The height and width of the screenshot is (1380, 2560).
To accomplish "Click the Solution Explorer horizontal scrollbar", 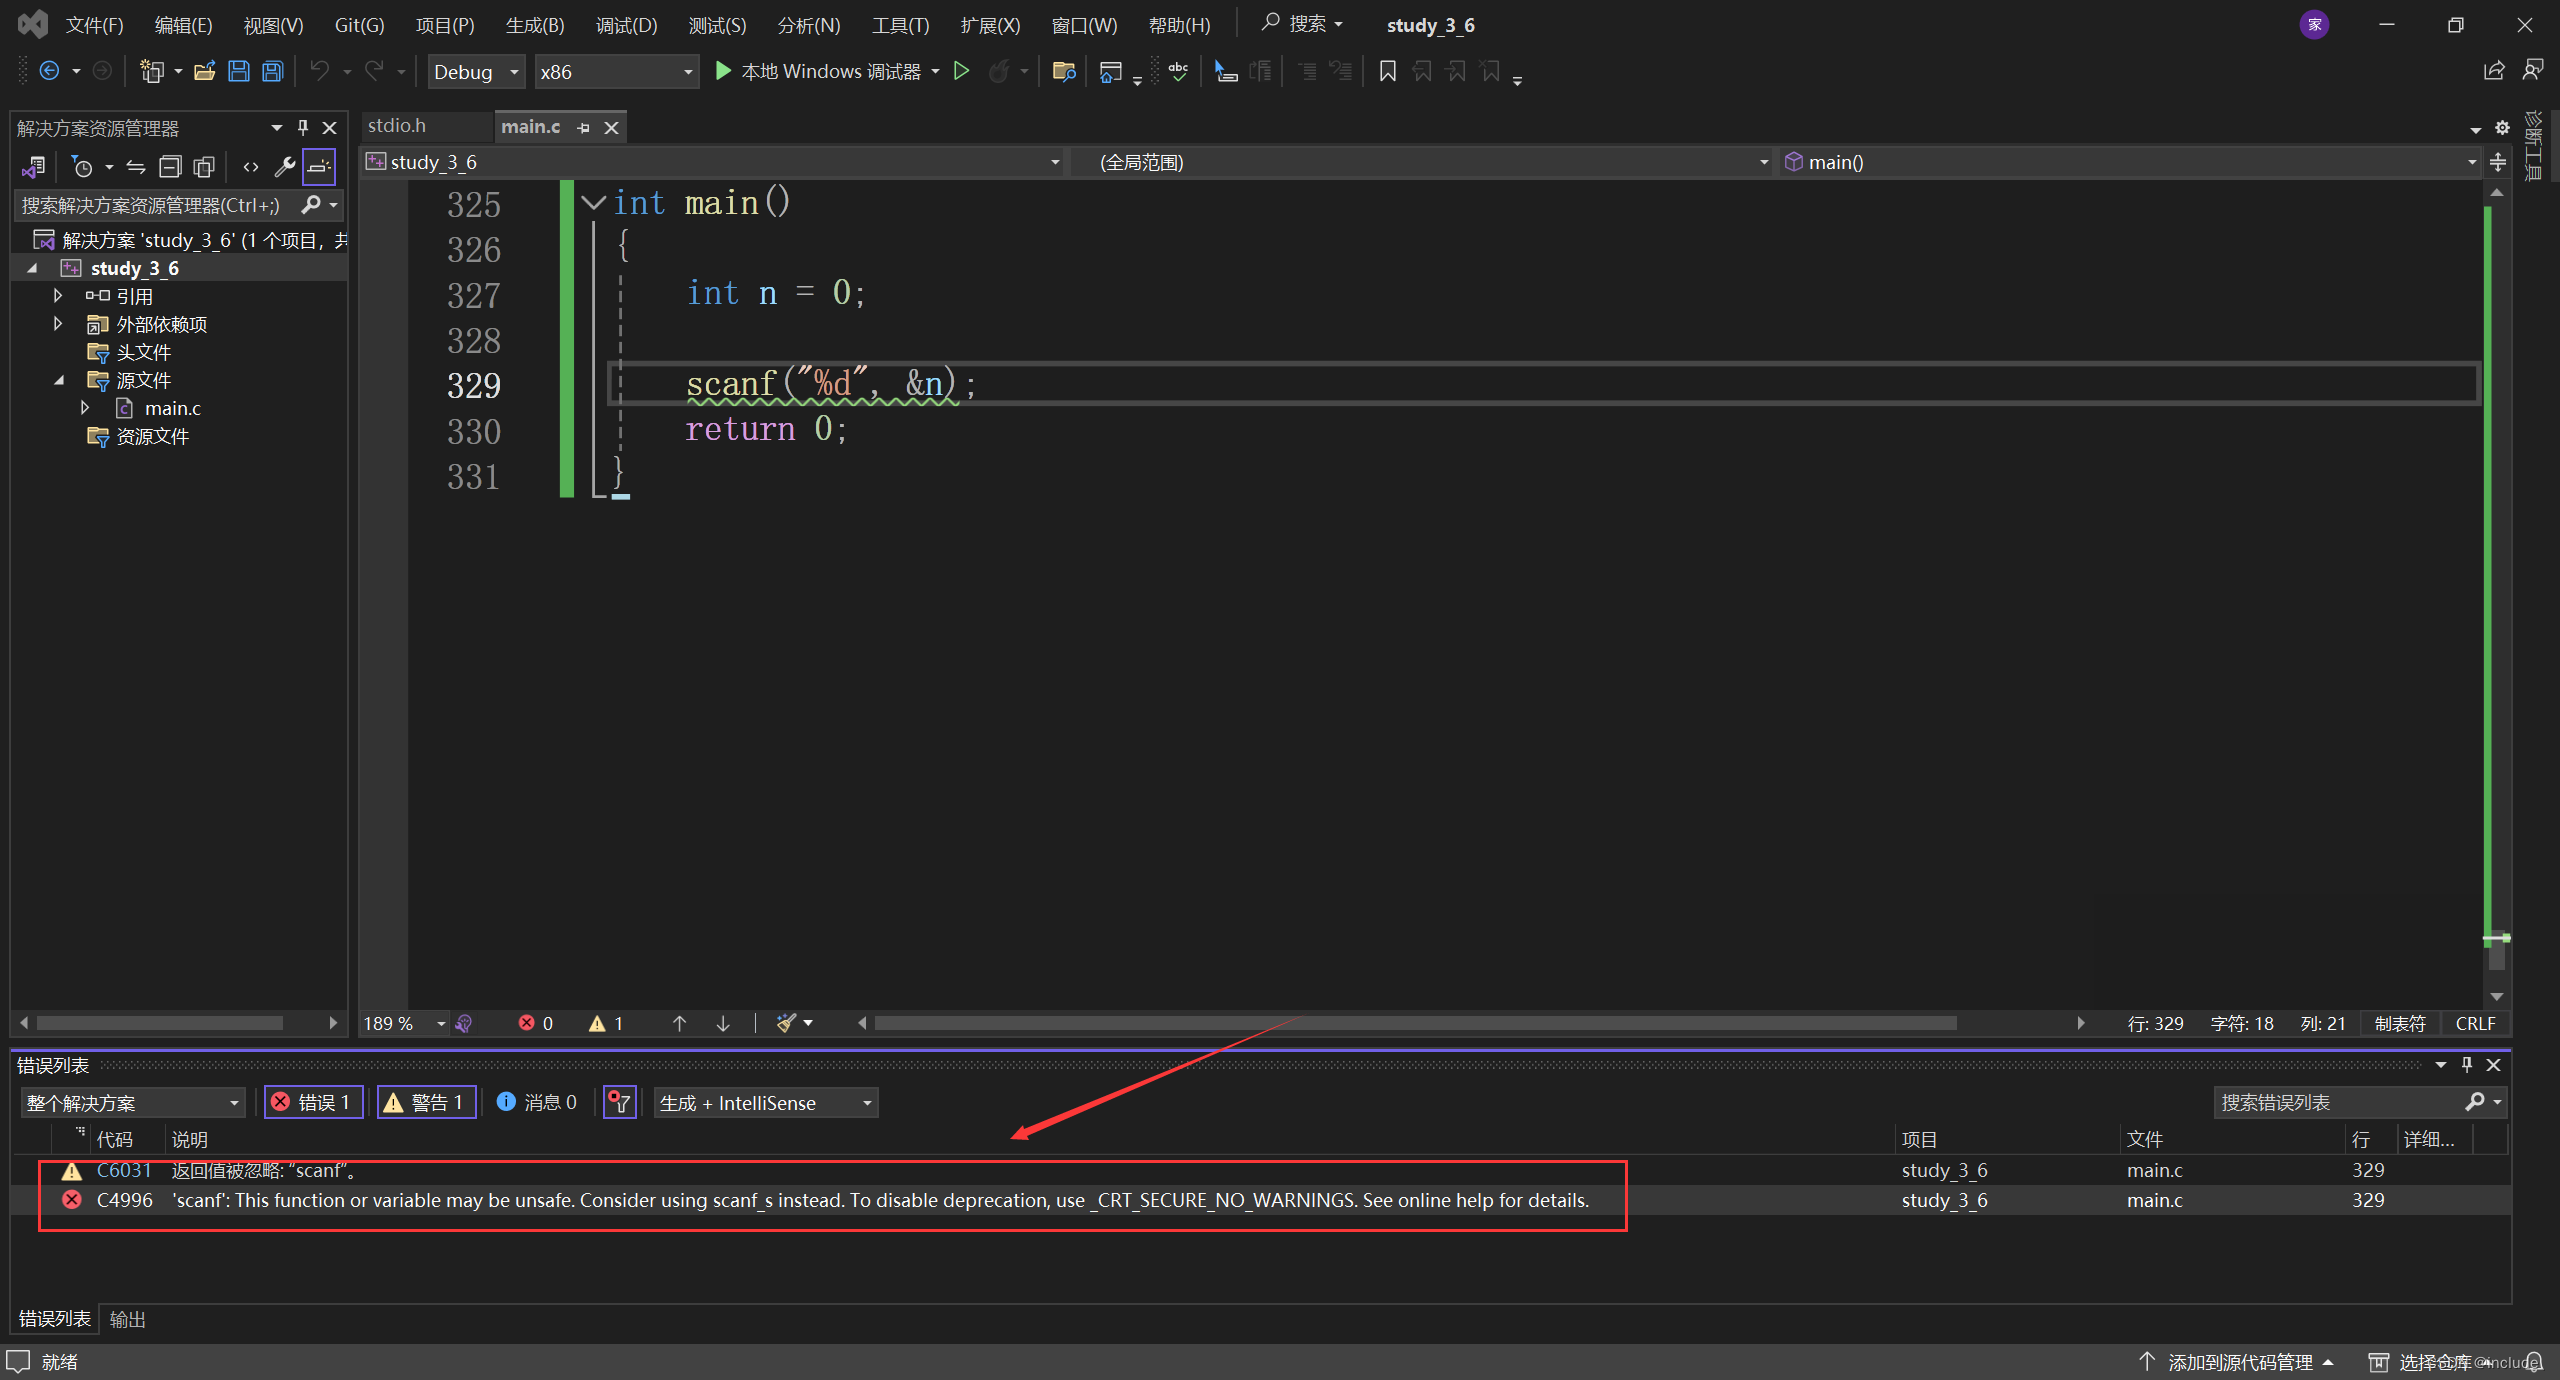I will pyautogui.click(x=160, y=1023).
